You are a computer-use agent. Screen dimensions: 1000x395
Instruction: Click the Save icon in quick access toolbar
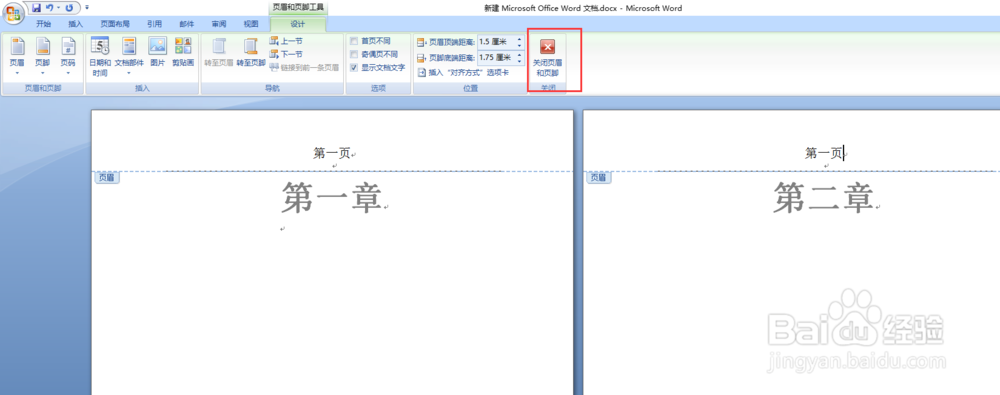point(36,8)
